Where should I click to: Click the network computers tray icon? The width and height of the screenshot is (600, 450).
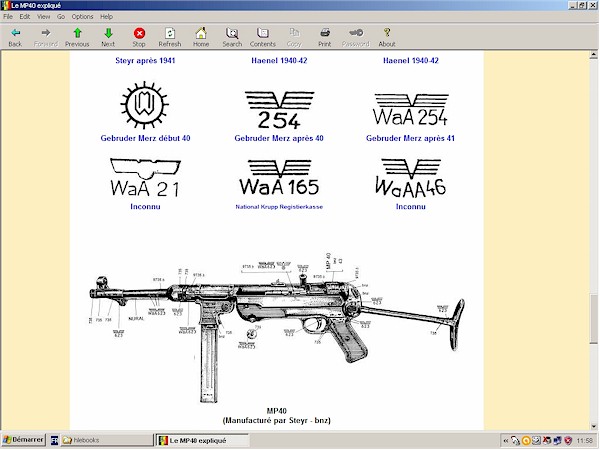pos(558,441)
